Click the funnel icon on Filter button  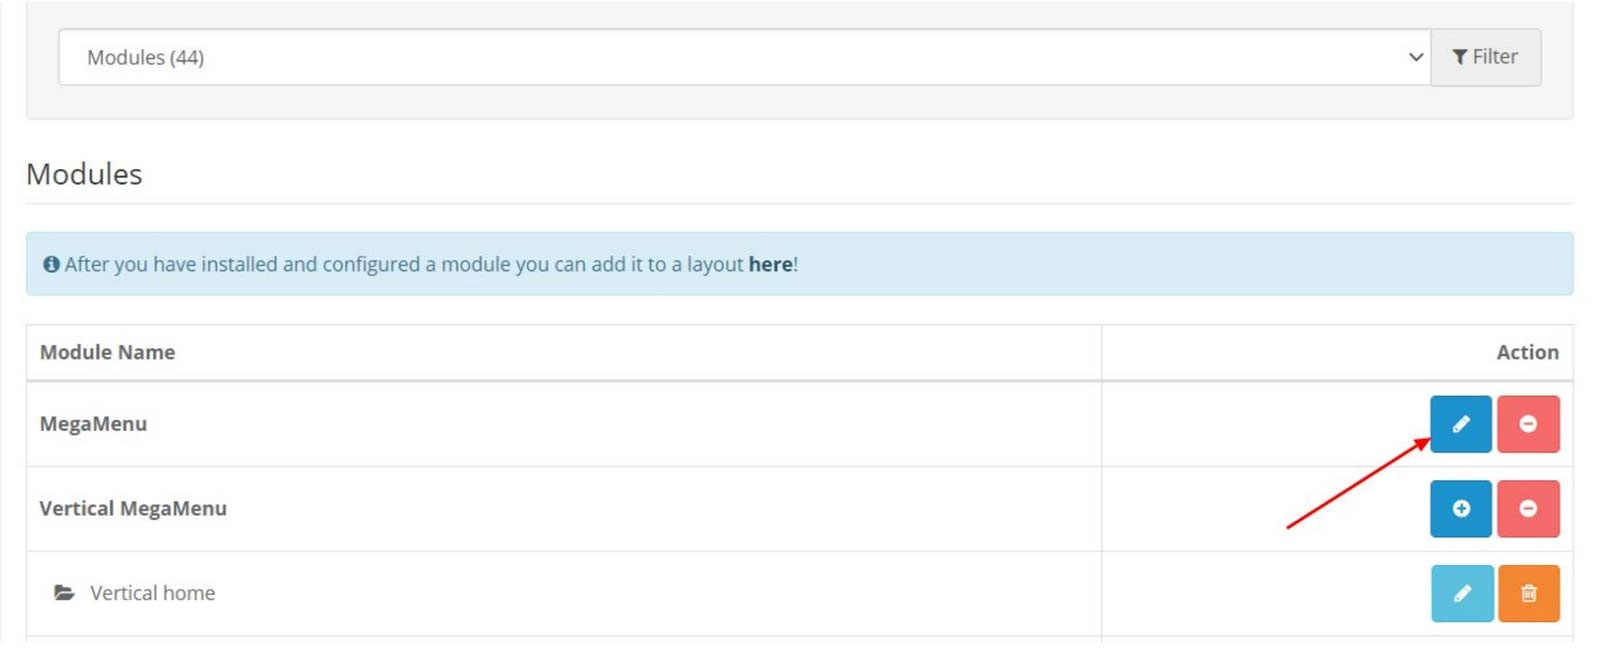tap(1460, 57)
